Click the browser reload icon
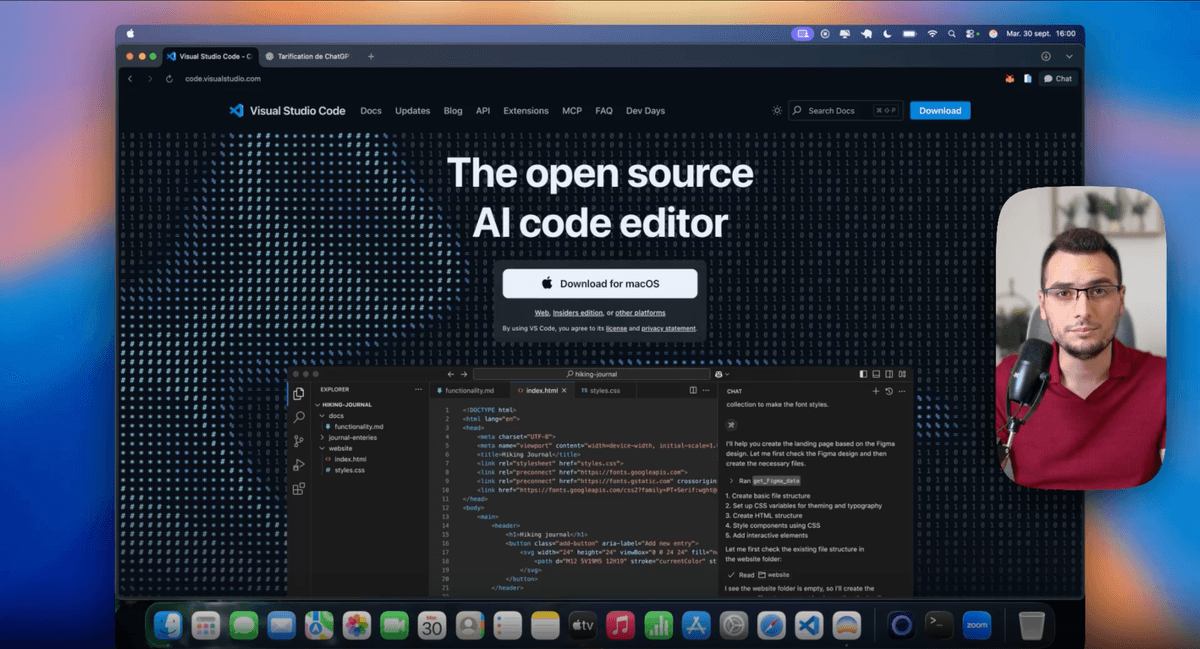The height and width of the screenshot is (649, 1200). 169,79
